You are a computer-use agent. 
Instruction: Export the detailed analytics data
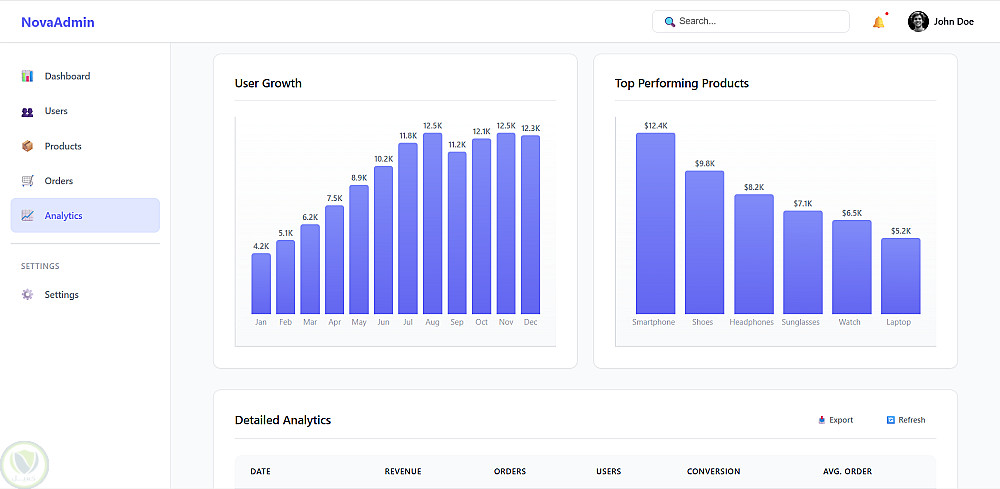pos(836,420)
